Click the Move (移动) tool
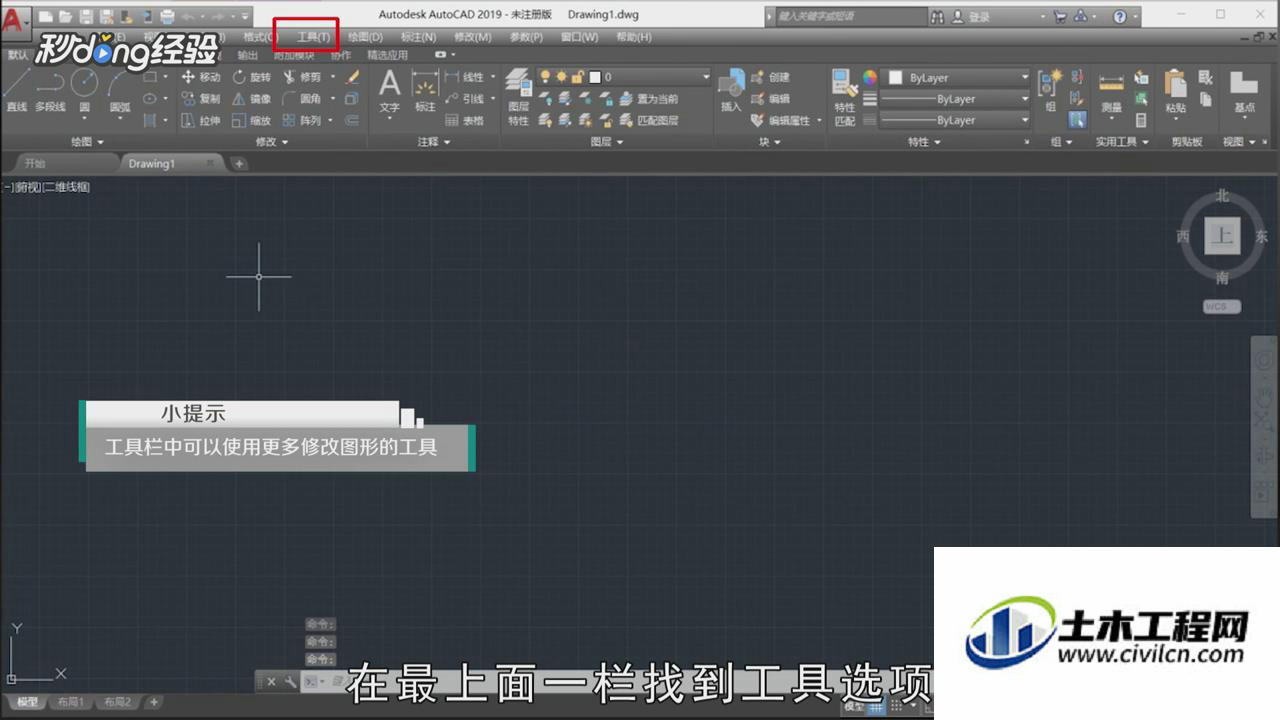 (x=201, y=77)
